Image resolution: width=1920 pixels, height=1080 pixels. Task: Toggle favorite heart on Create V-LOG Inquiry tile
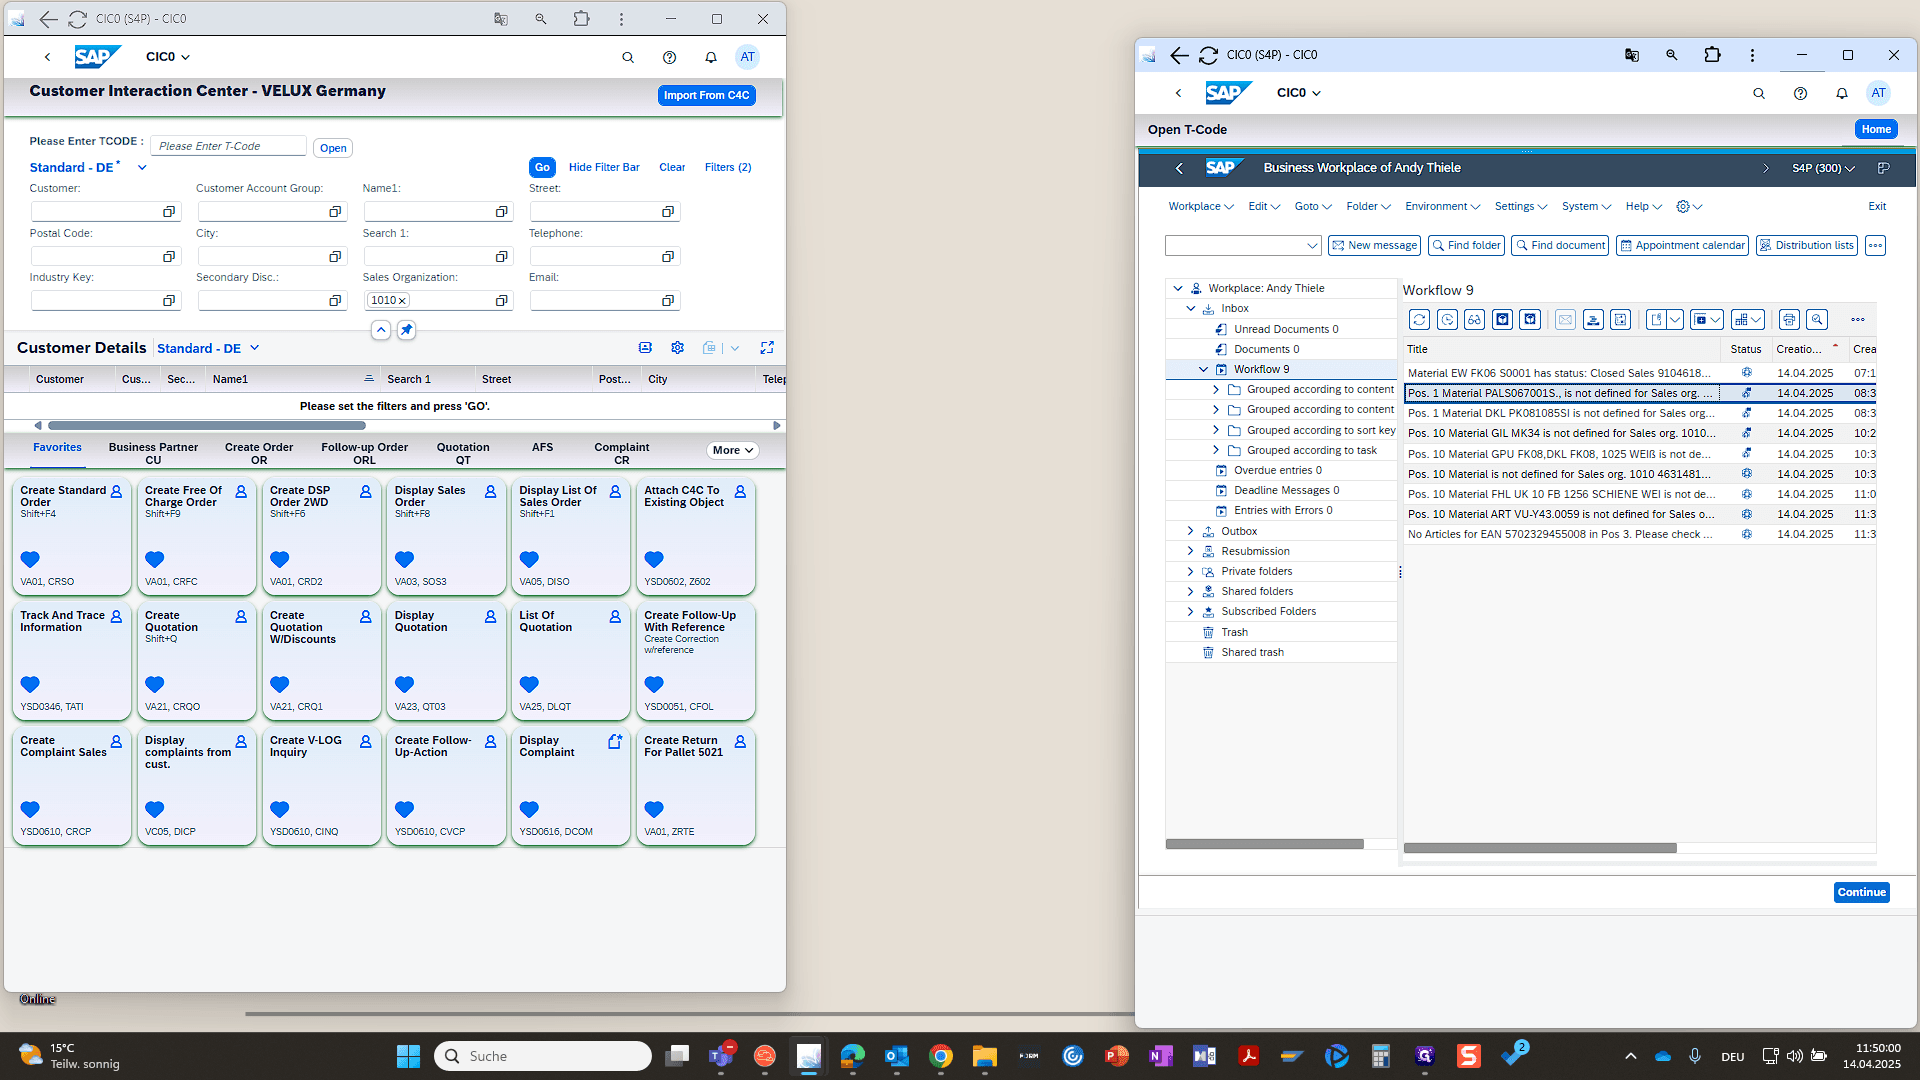click(x=280, y=810)
